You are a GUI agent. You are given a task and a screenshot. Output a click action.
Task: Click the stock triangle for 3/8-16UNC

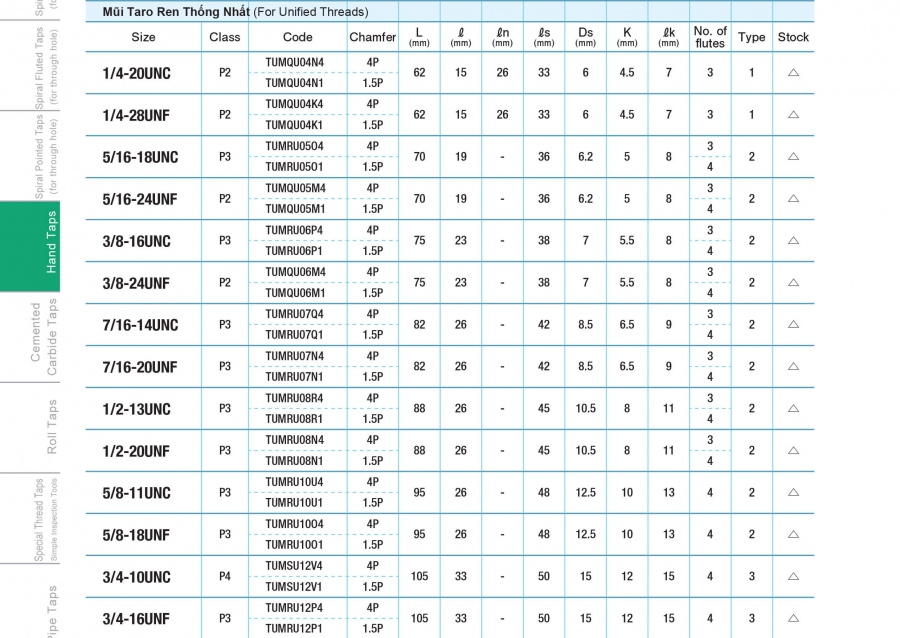(x=793, y=240)
